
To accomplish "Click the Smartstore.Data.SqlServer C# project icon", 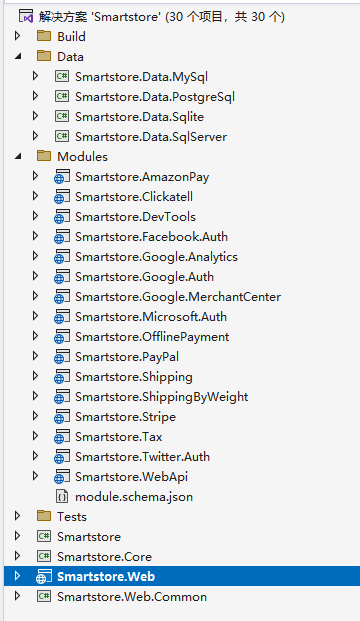I will tap(62, 136).
